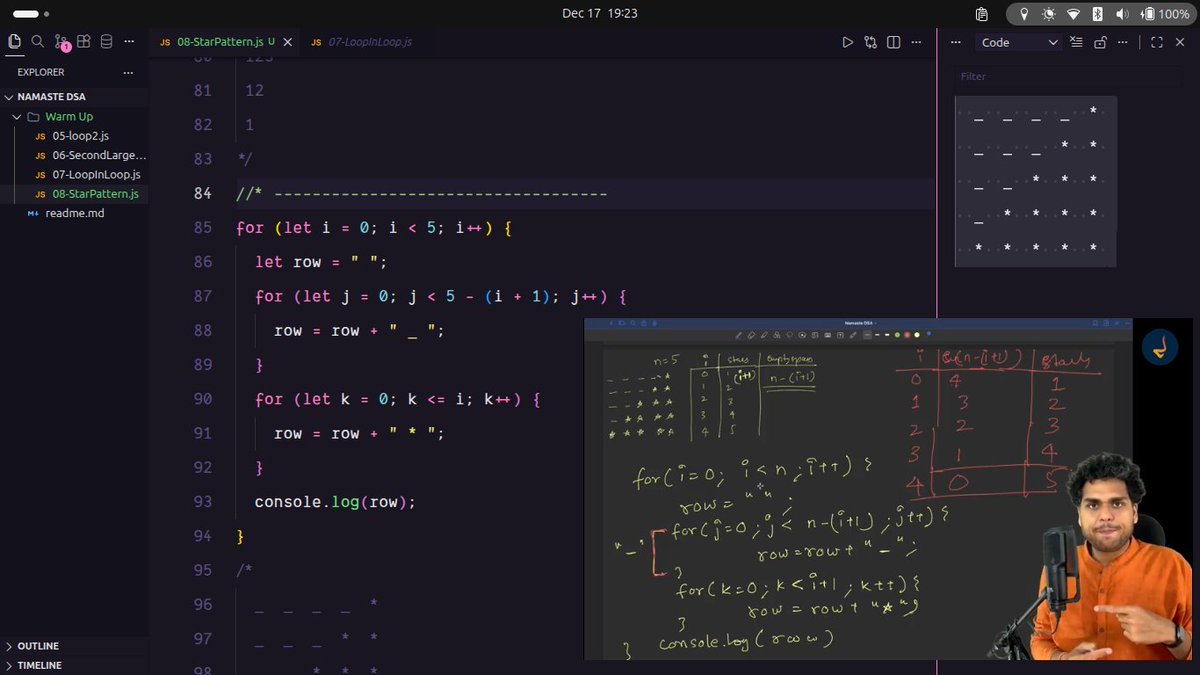
Task: Toggle output scroll lock
Action: pos(1100,42)
